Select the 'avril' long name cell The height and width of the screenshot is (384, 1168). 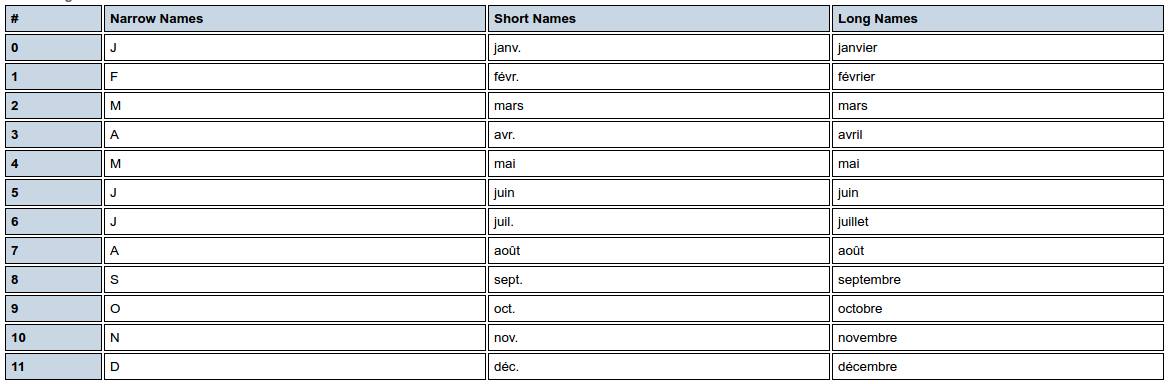(x=997, y=135)
